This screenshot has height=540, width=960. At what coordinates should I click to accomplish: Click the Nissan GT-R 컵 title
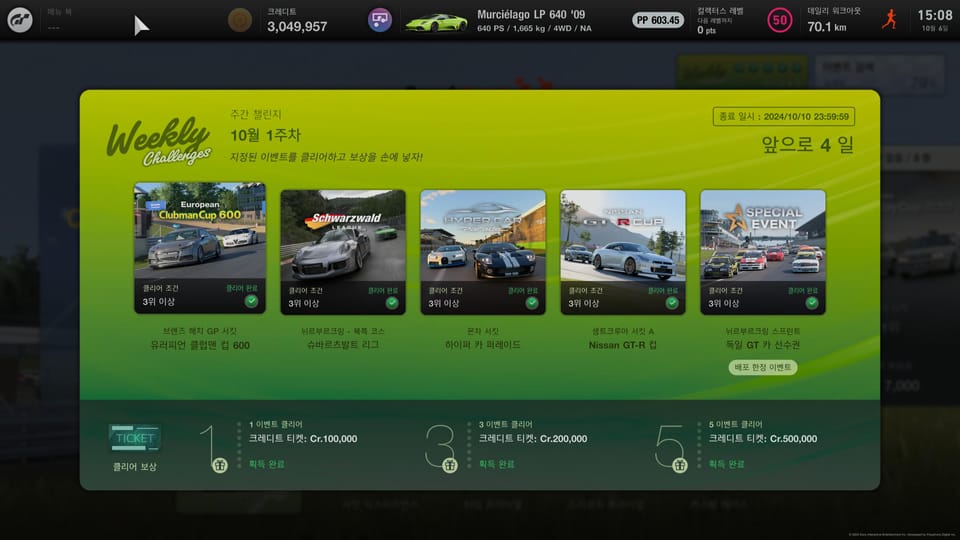click(x=623, y=345)
